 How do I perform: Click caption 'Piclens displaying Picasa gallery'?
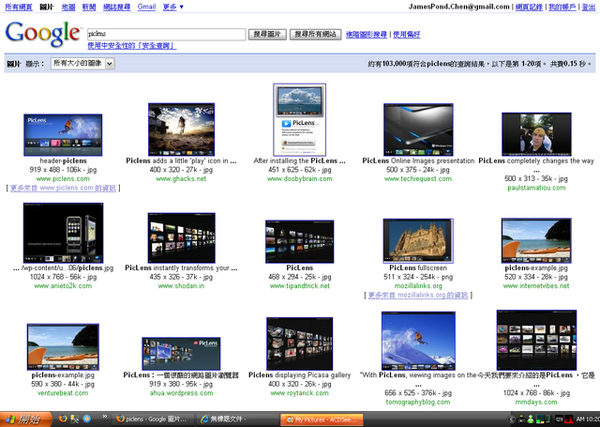pos(300,375)
